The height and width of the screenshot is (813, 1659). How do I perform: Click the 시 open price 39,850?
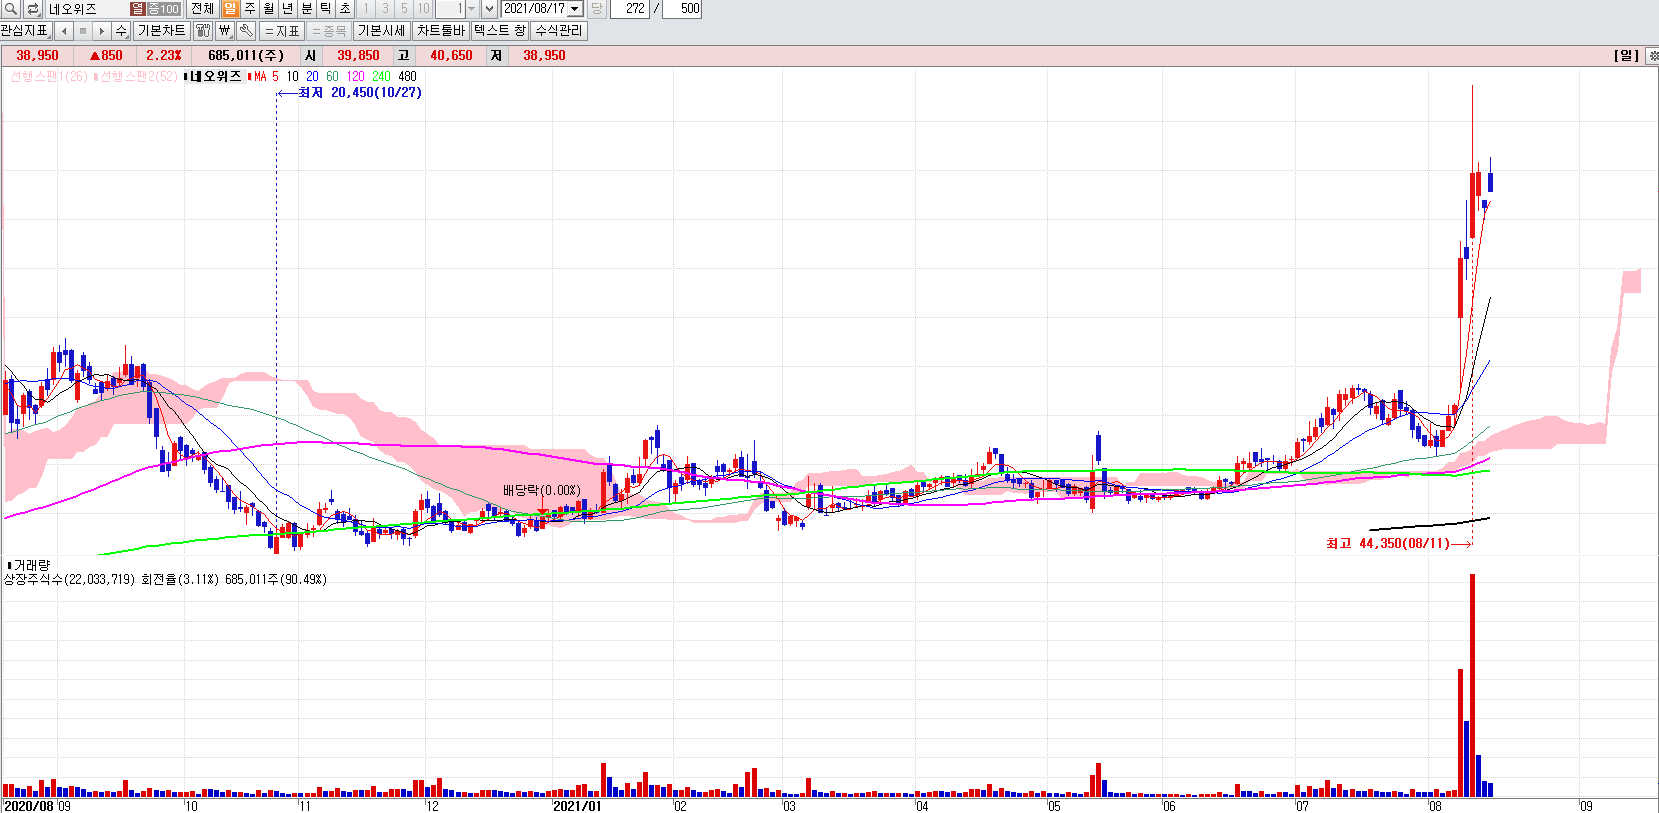click(x=358, y=56)
